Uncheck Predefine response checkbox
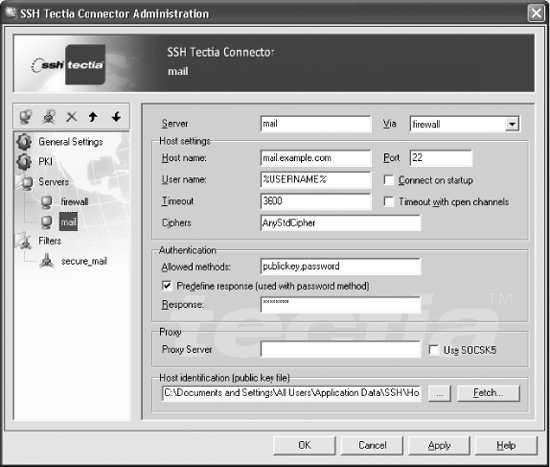Image resolution: width=550 pixels, height=467 pixels. [x=167, y=286]
